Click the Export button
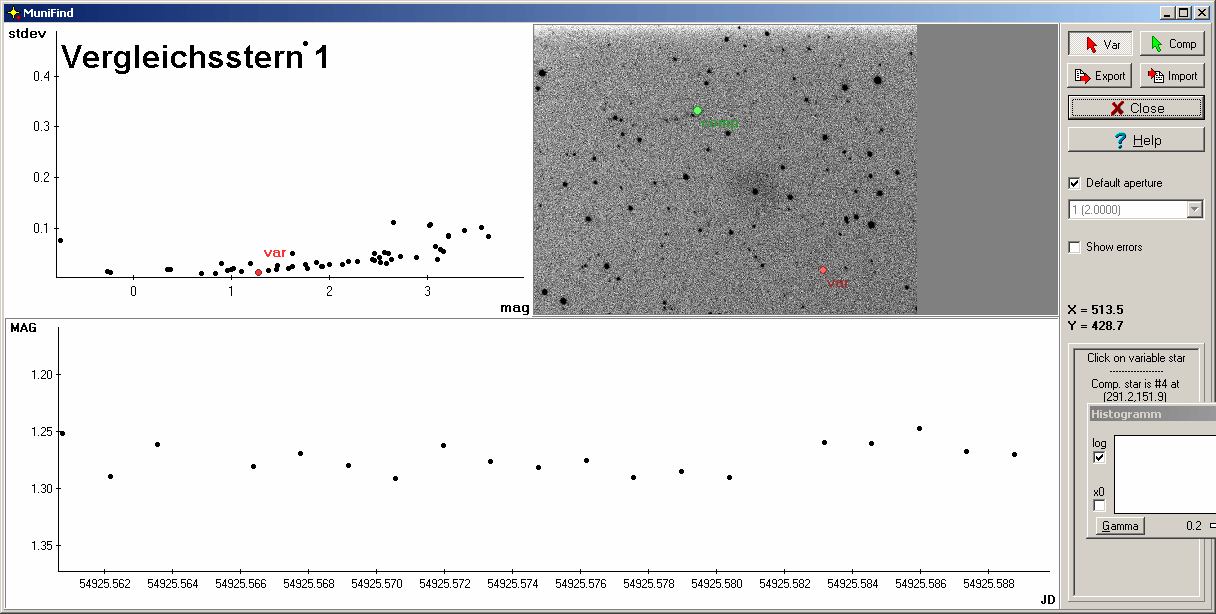1216x614 pixels. coord(1100,76)
